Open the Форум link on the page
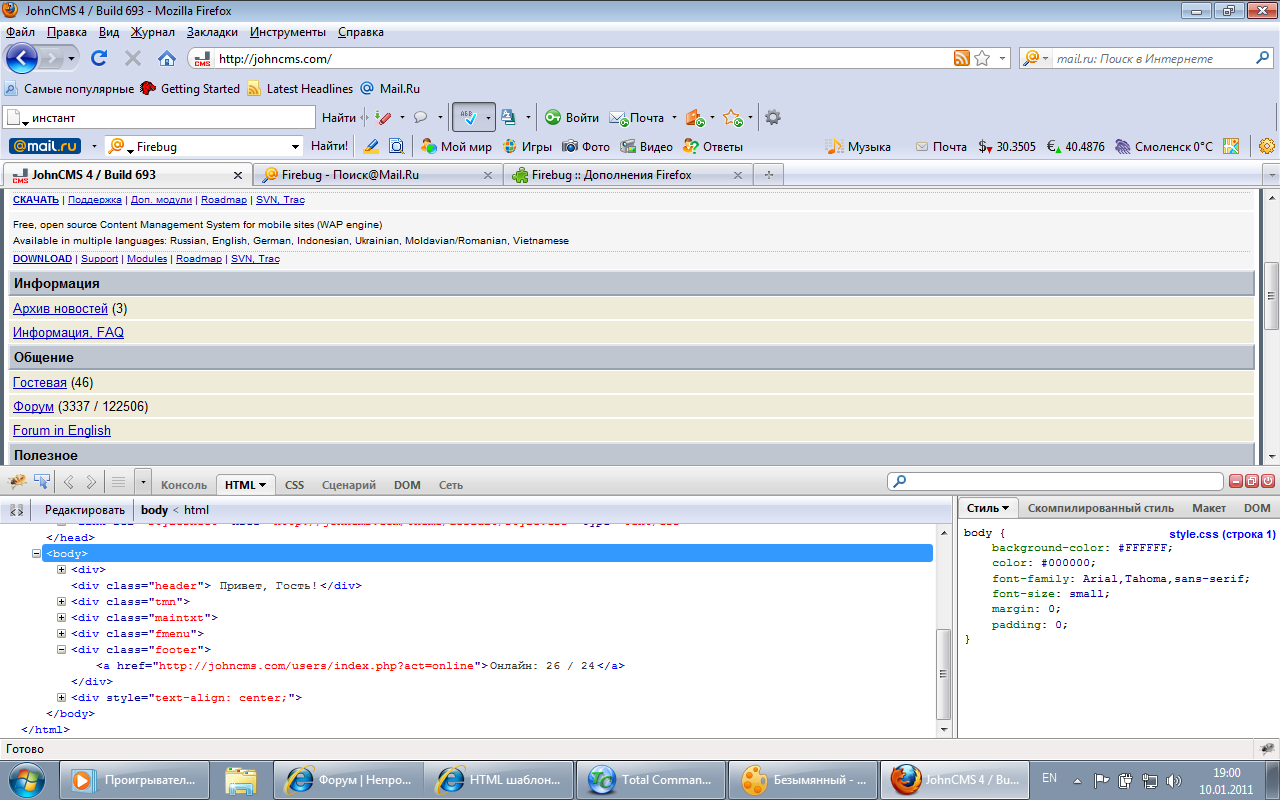 pos(33,406)
